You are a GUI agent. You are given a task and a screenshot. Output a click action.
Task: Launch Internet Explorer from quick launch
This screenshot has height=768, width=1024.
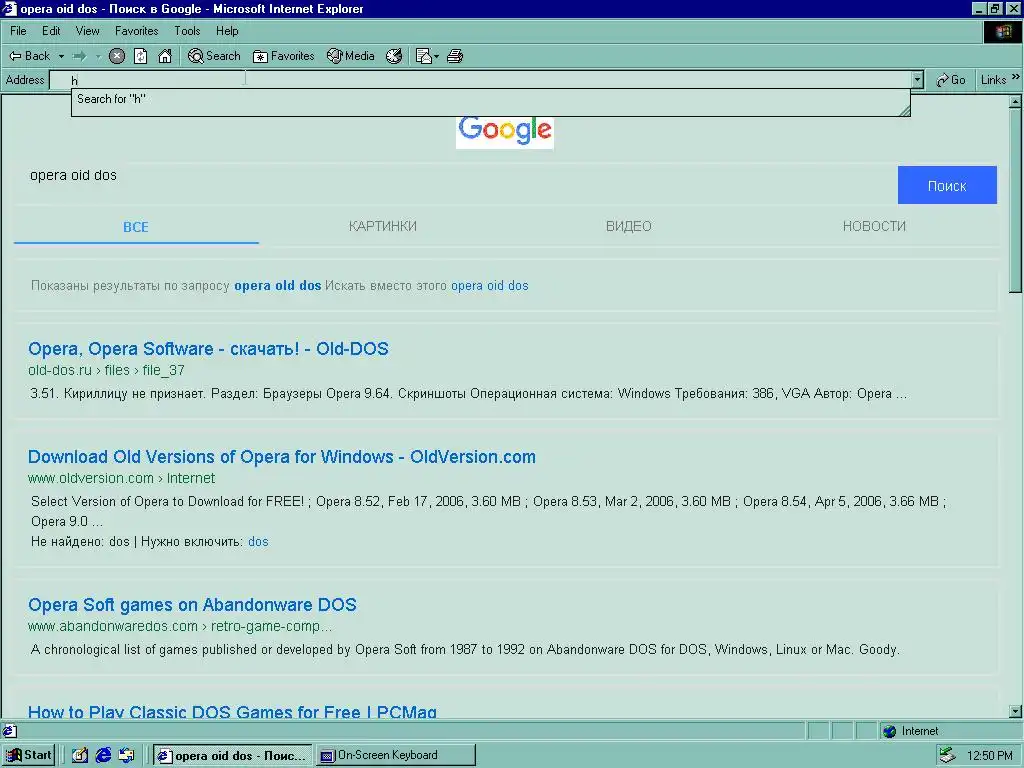(103, 756)
